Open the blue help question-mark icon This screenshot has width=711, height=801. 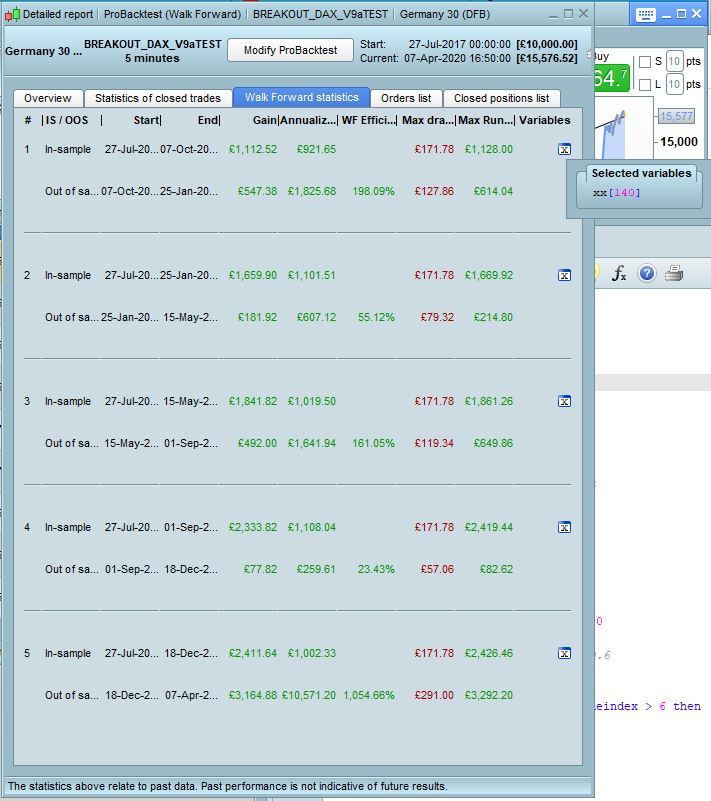[x=647, y=273]
